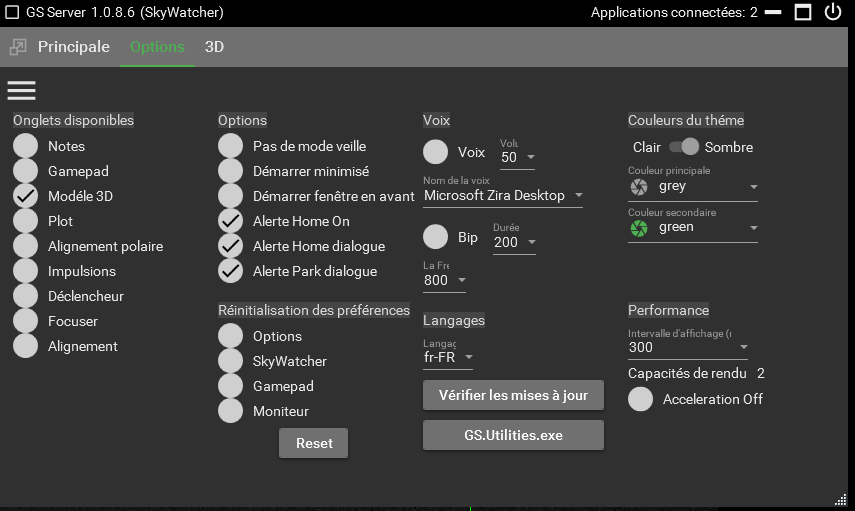Click the power shutdown icon
855x511 pixels.
coord(833,12)
